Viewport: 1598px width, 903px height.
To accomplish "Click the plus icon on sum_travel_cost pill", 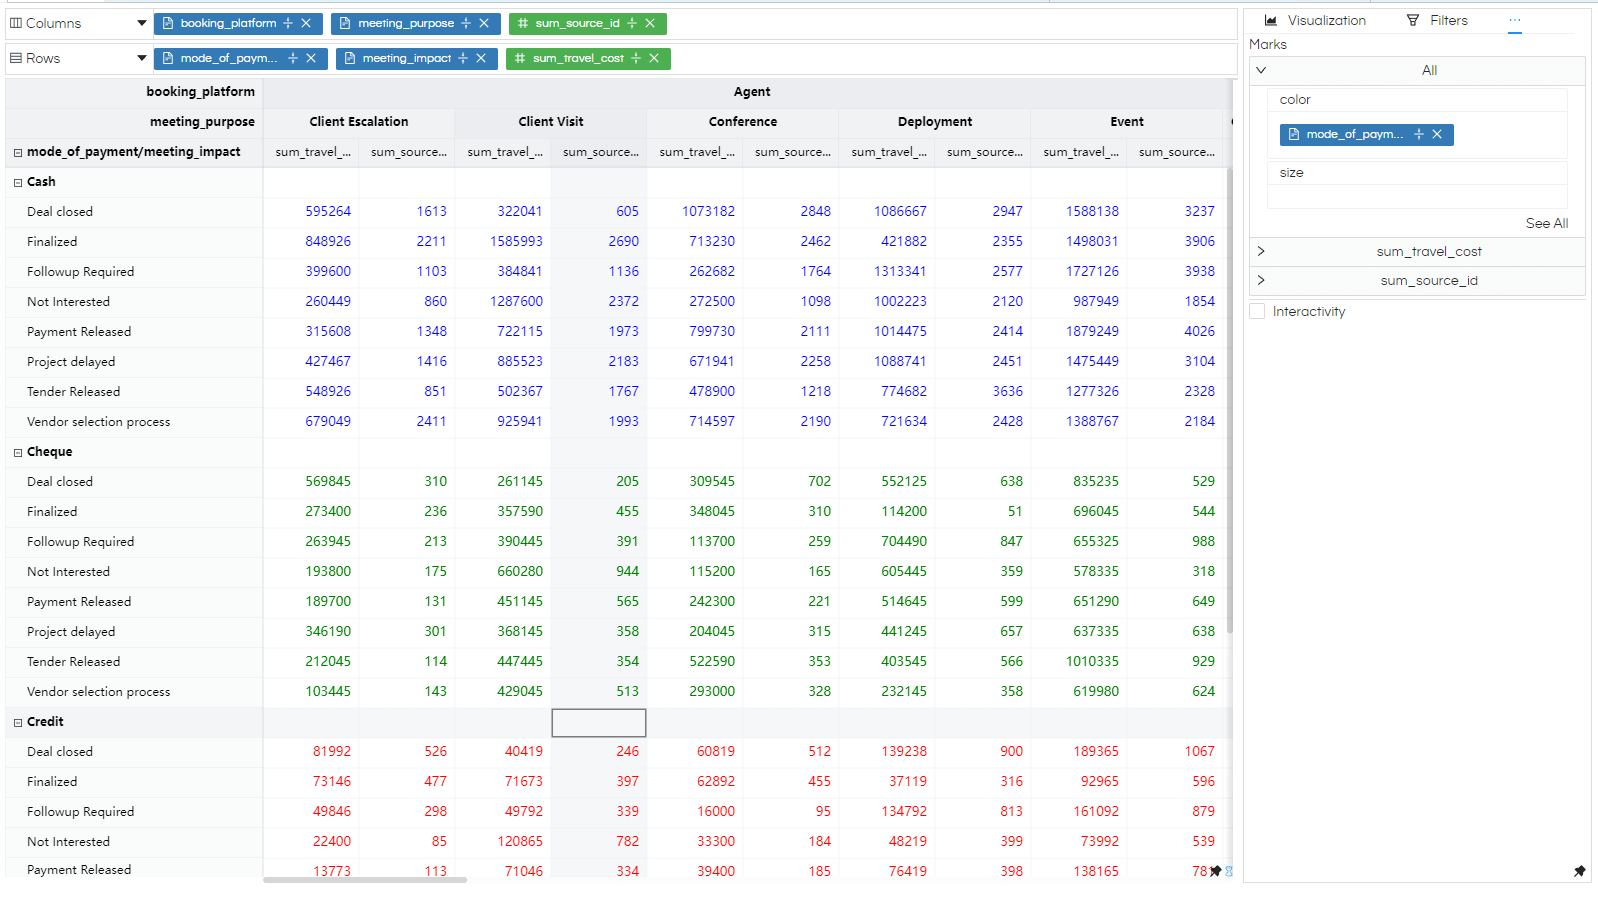I will (636, 58).
